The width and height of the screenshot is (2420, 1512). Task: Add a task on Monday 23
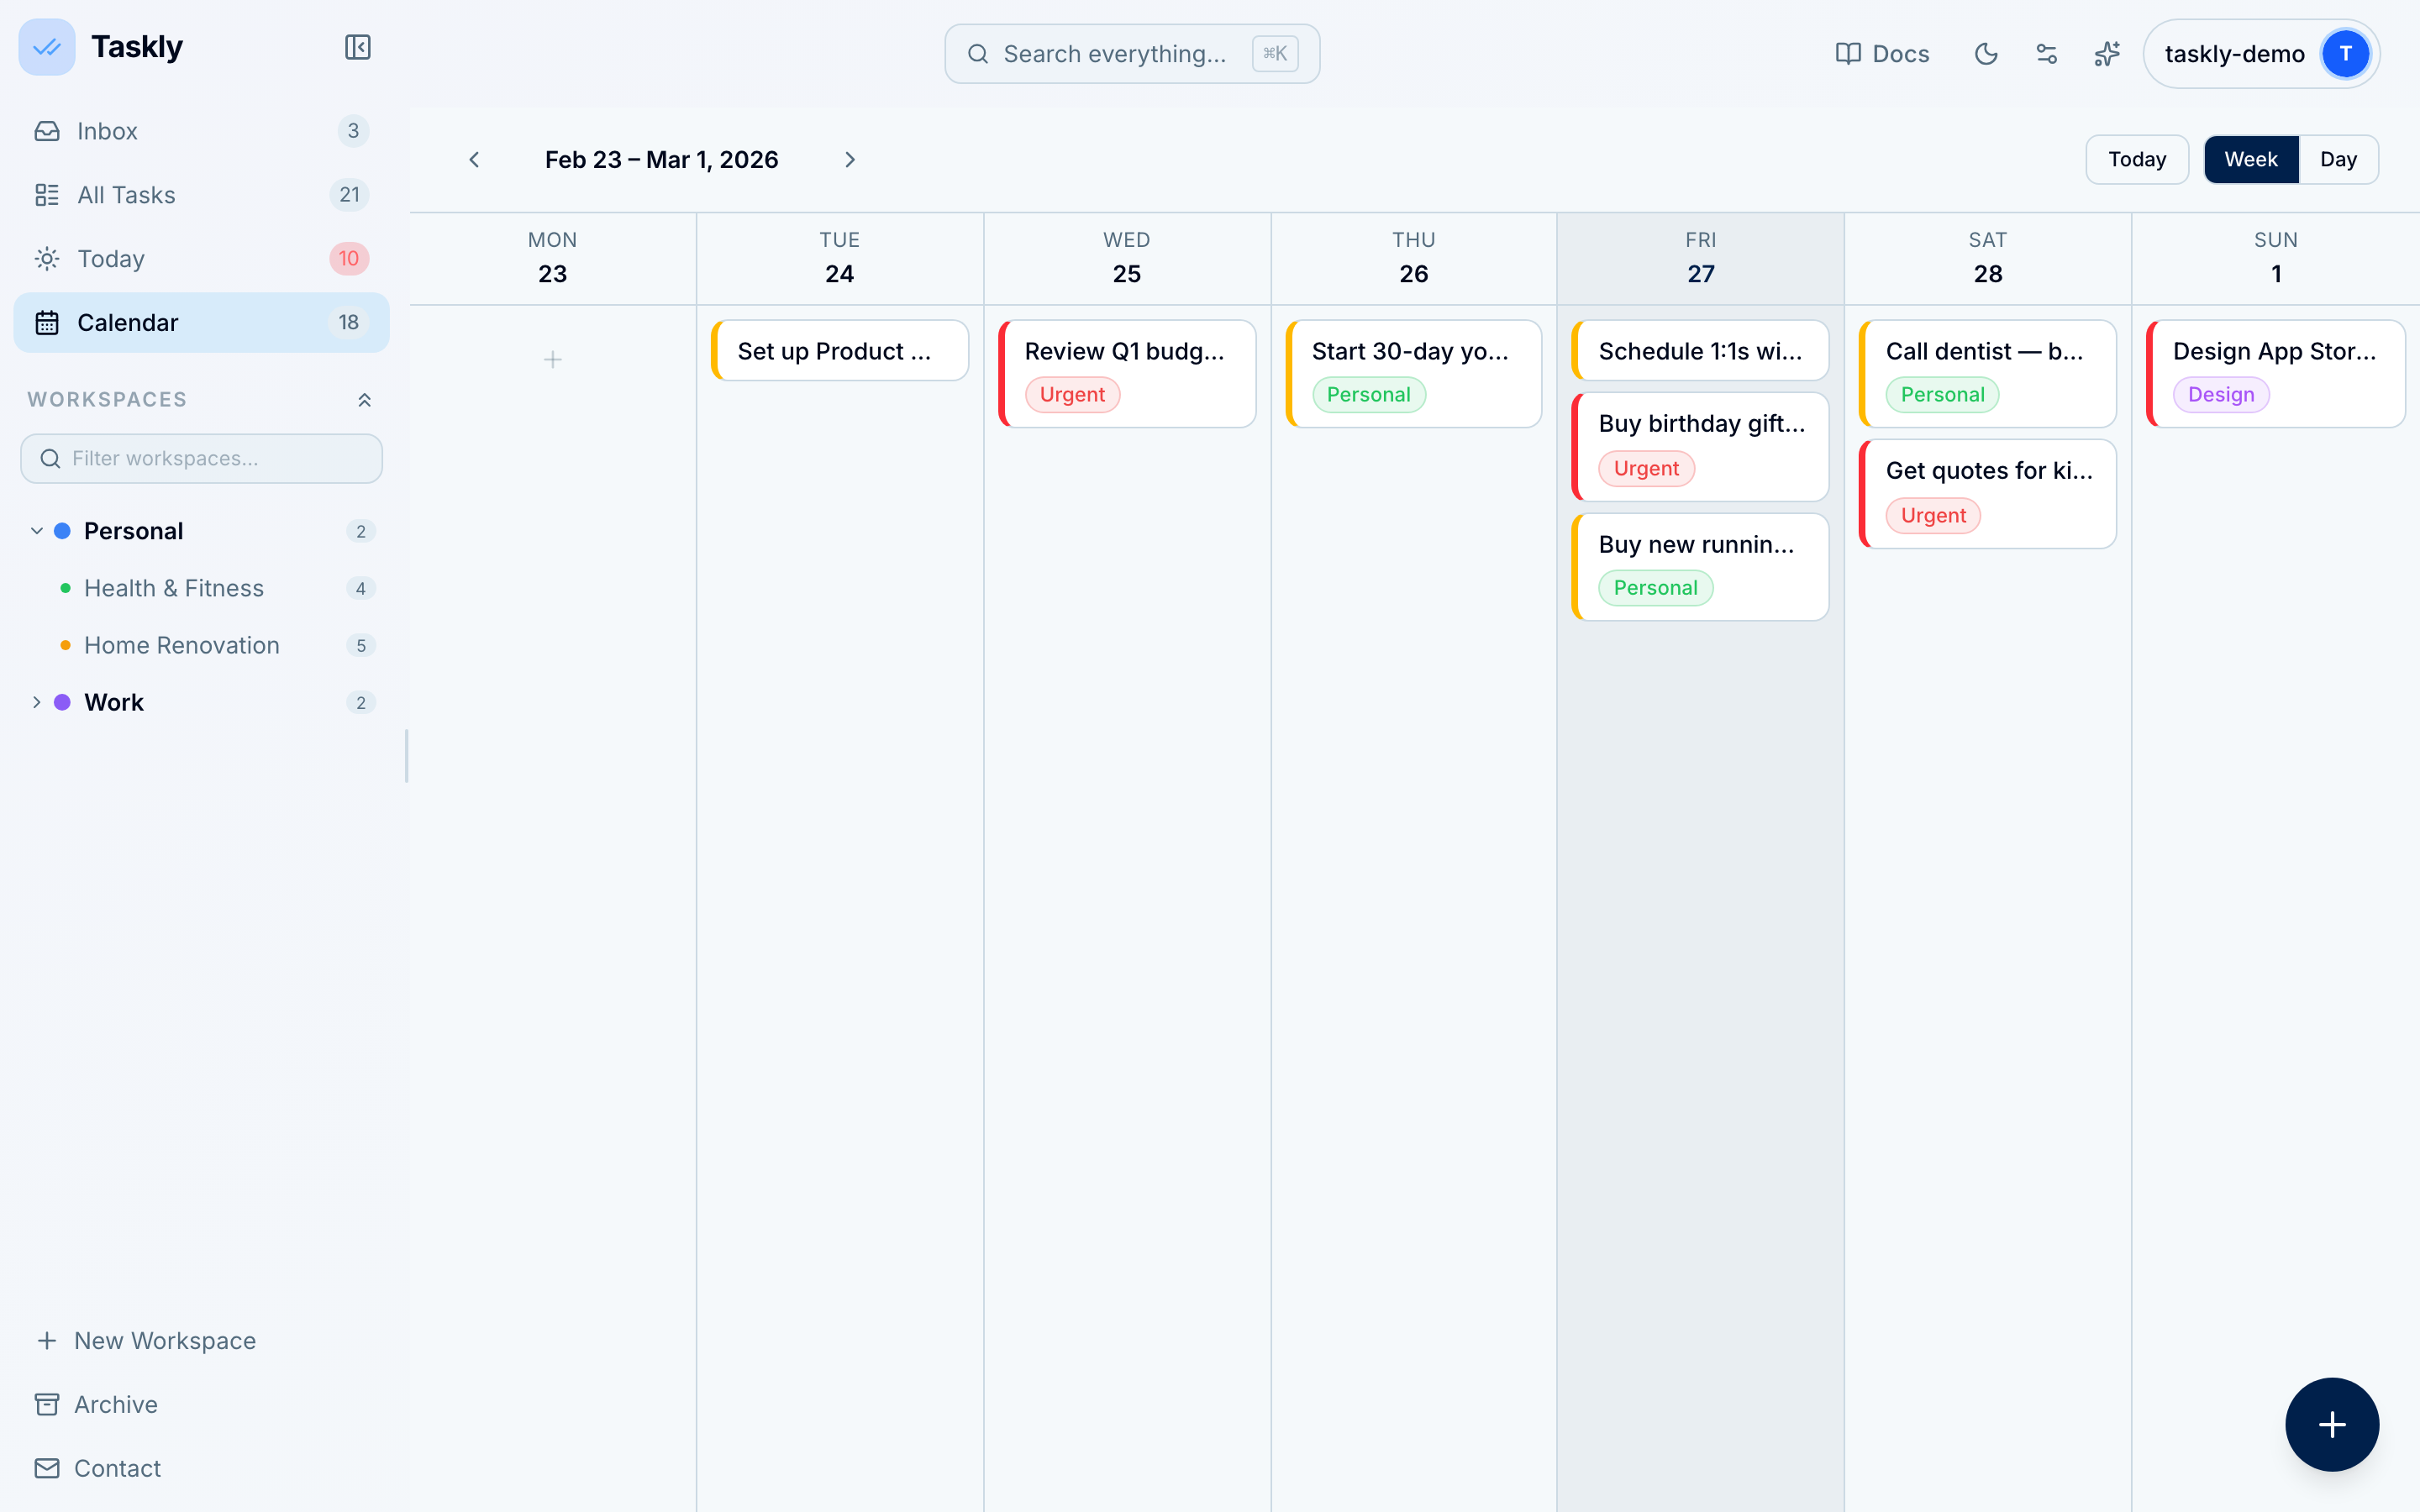pyautogui.click(x=552, y=359)
